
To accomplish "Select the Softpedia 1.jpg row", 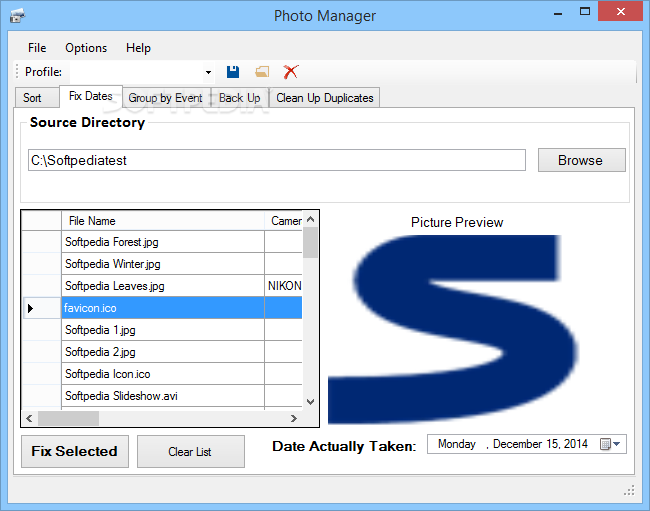I will click(162, 329).
